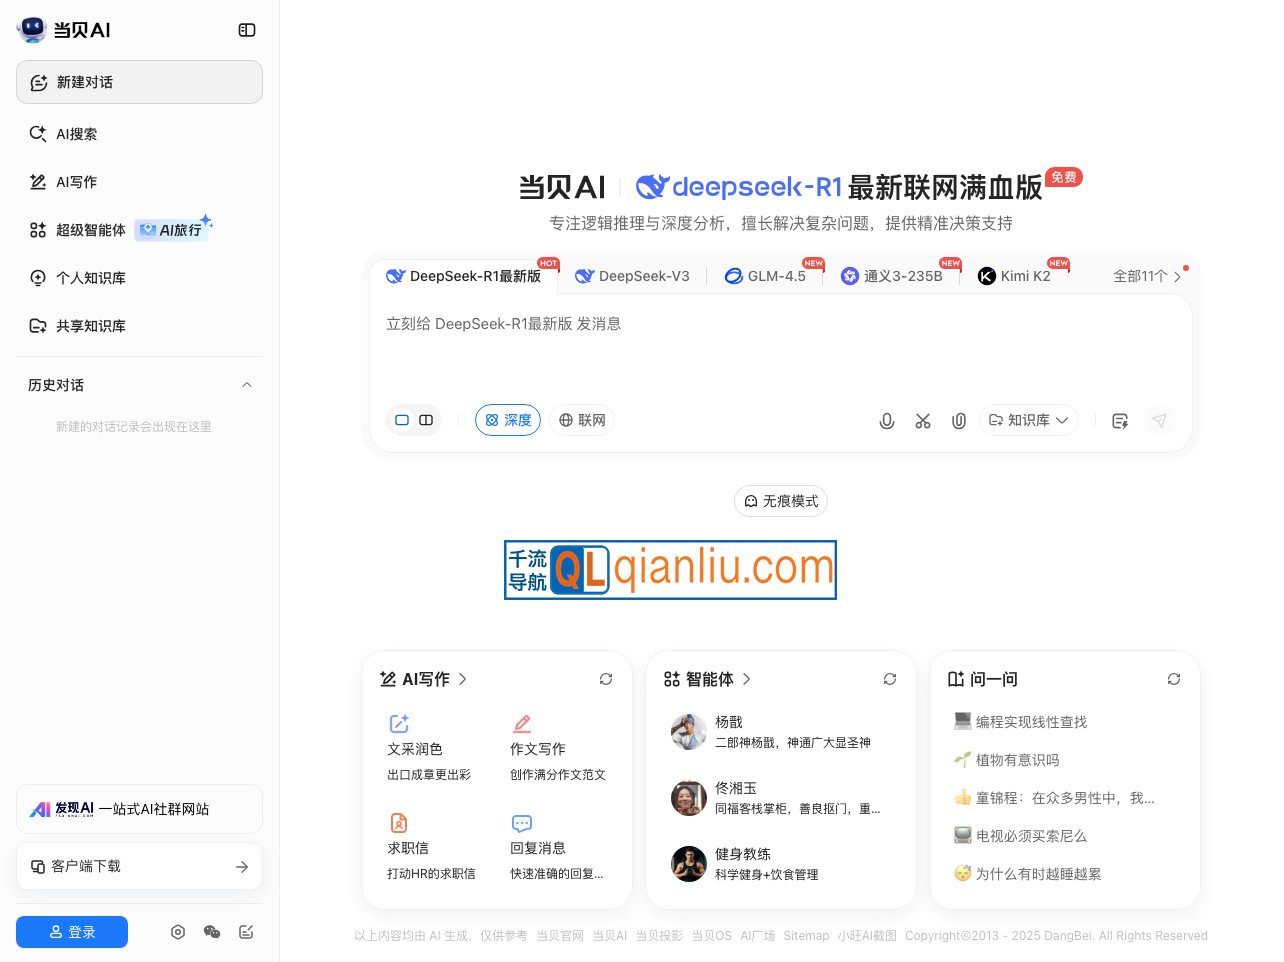Image resolution: width=1284 pixels, height=962 pixels.
Task: Open the WeChat contact icon
Action: tap(212, 931)
